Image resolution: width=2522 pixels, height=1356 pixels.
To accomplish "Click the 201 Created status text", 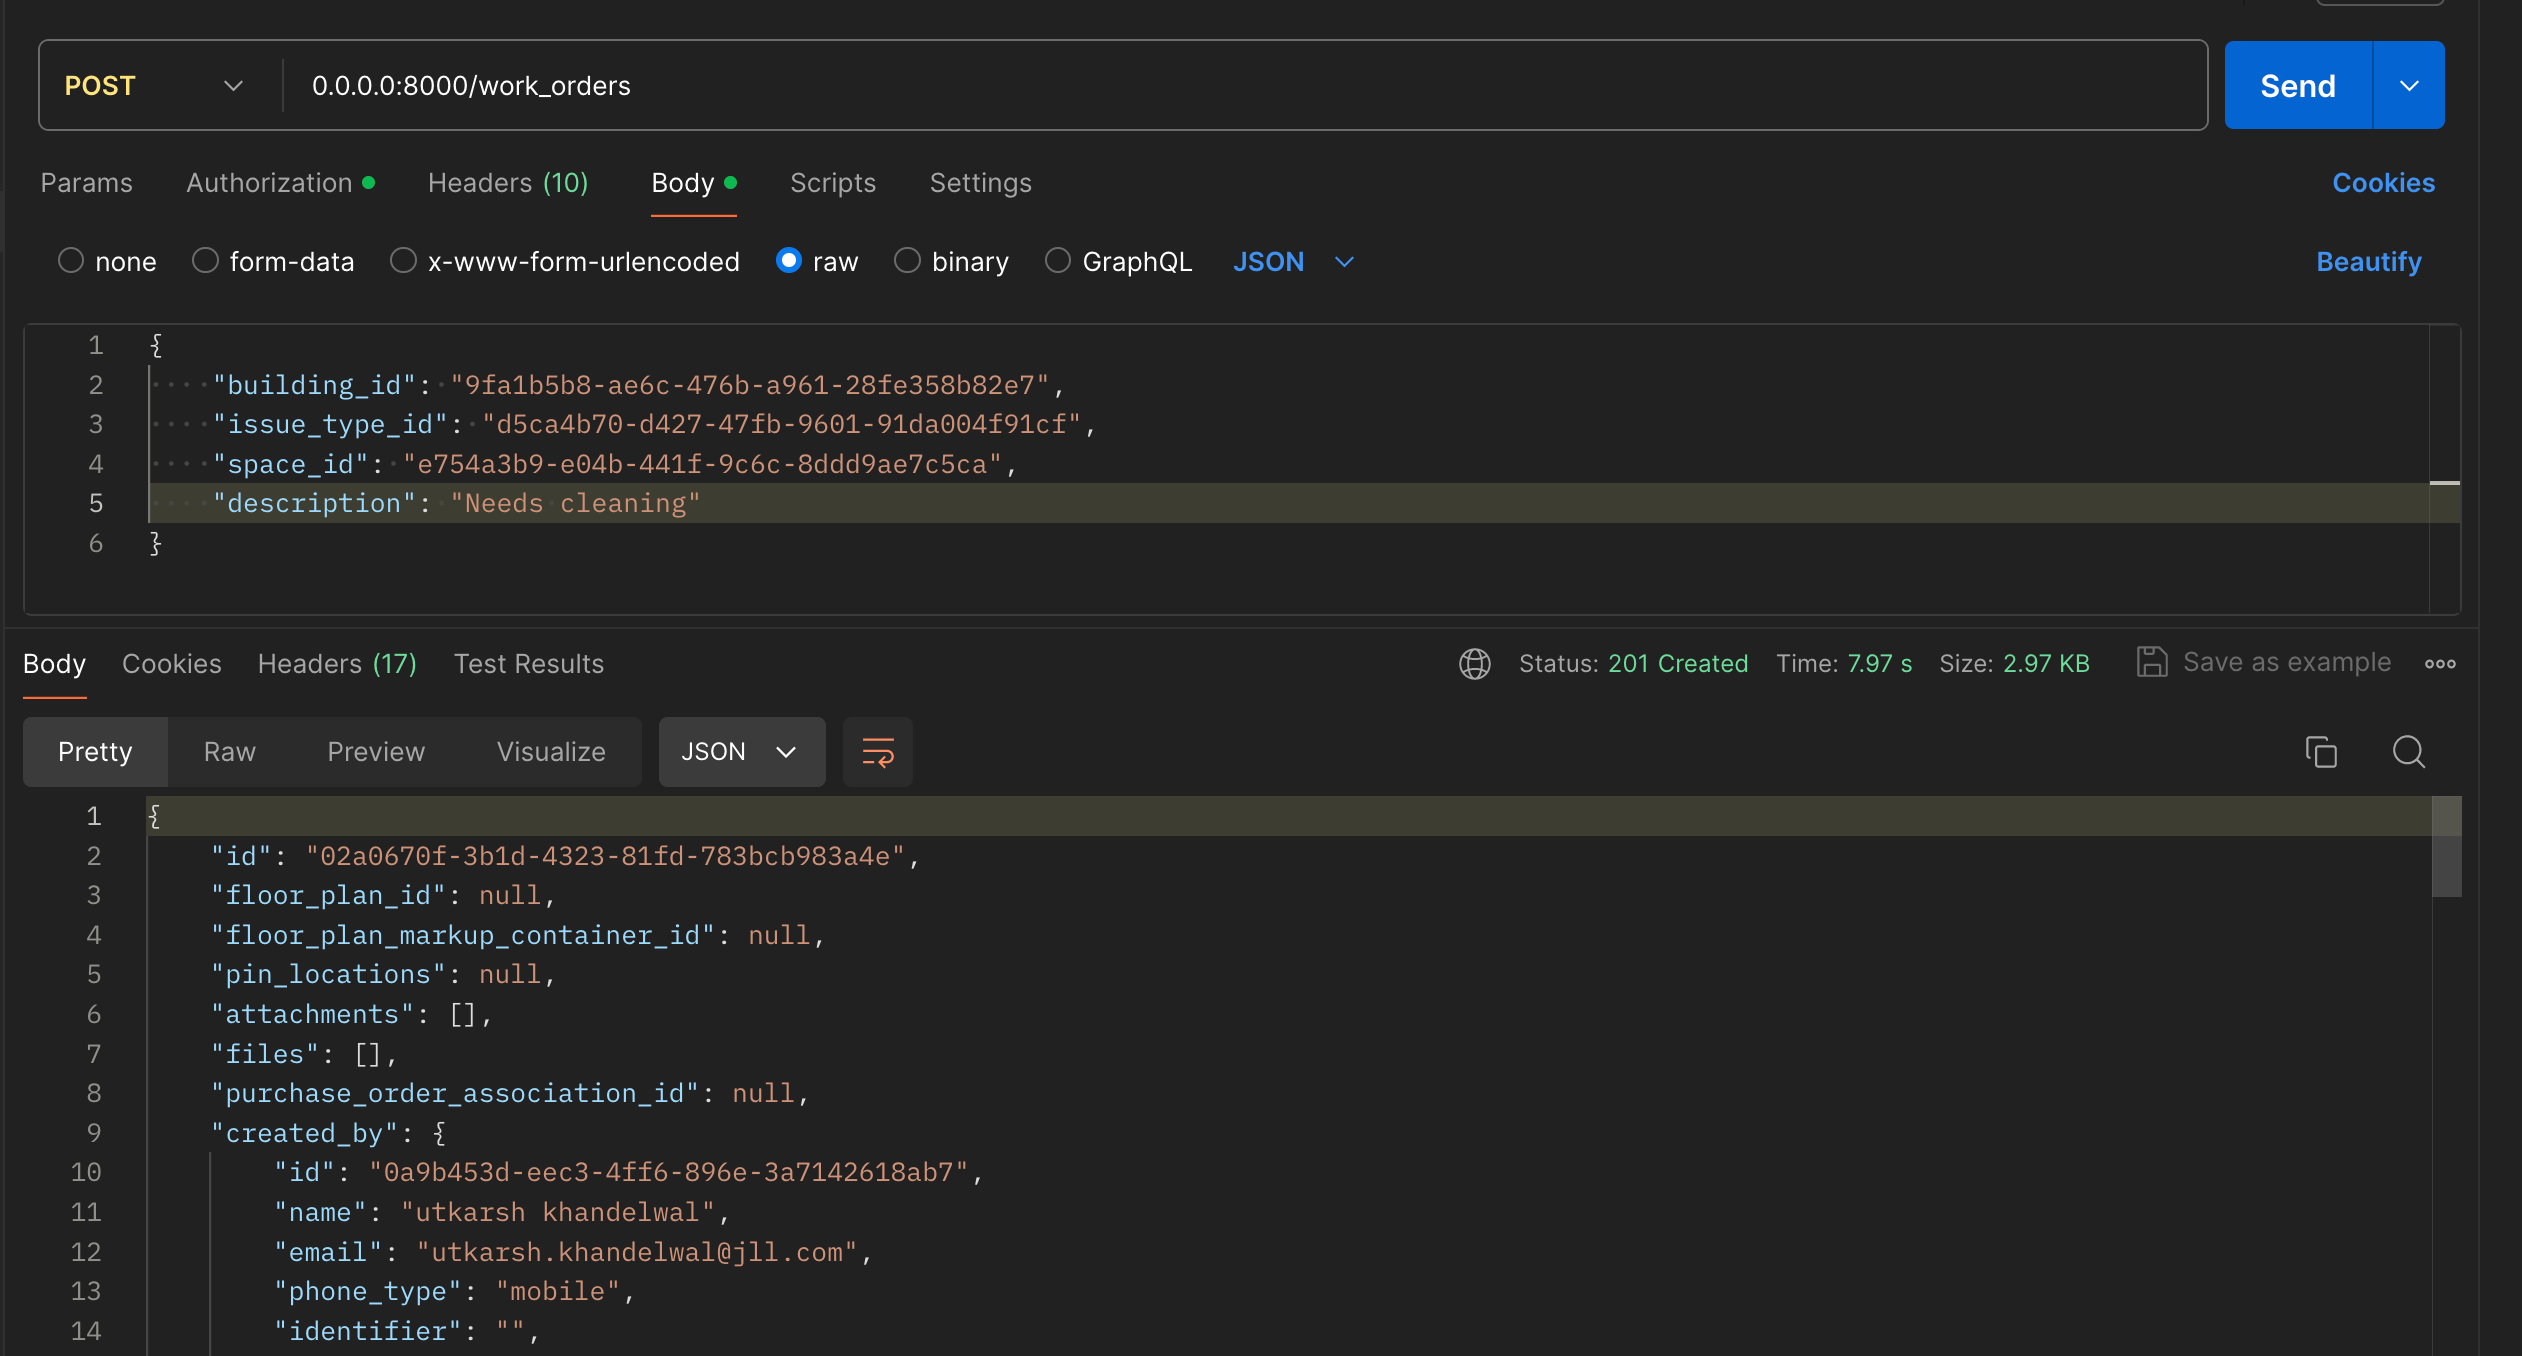I will [1678, 664].
